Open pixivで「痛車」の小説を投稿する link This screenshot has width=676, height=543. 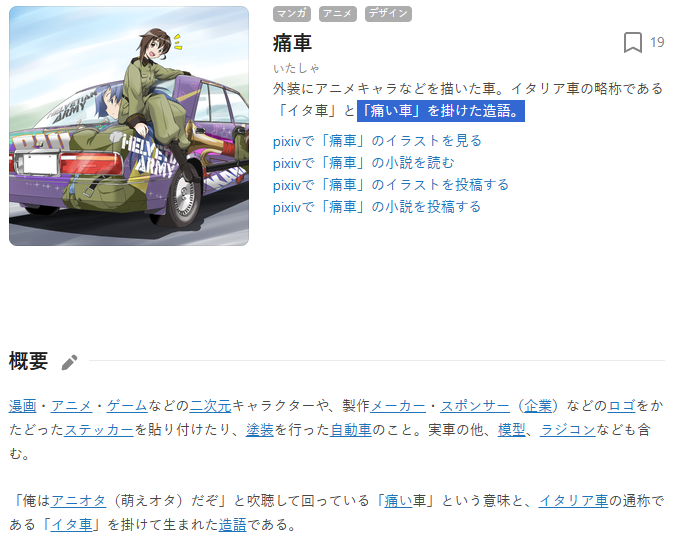coord(377,207)
